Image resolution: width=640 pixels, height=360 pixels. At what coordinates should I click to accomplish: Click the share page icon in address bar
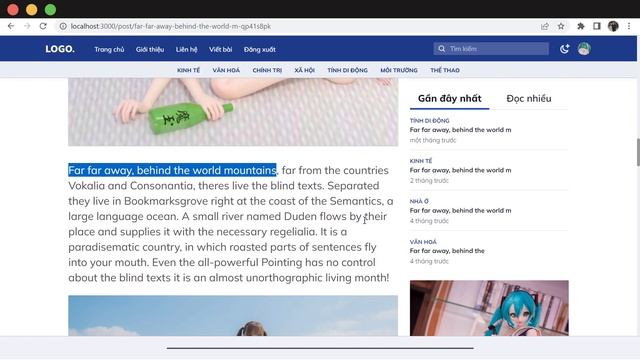(544, 26)
